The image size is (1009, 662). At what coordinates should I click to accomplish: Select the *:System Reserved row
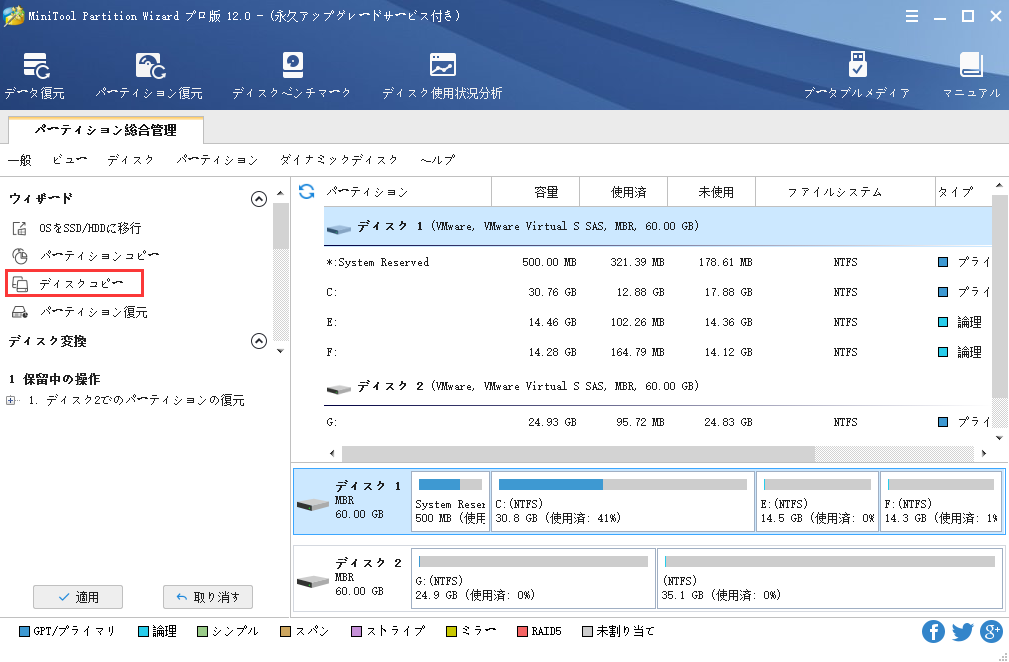pos(658,262)
